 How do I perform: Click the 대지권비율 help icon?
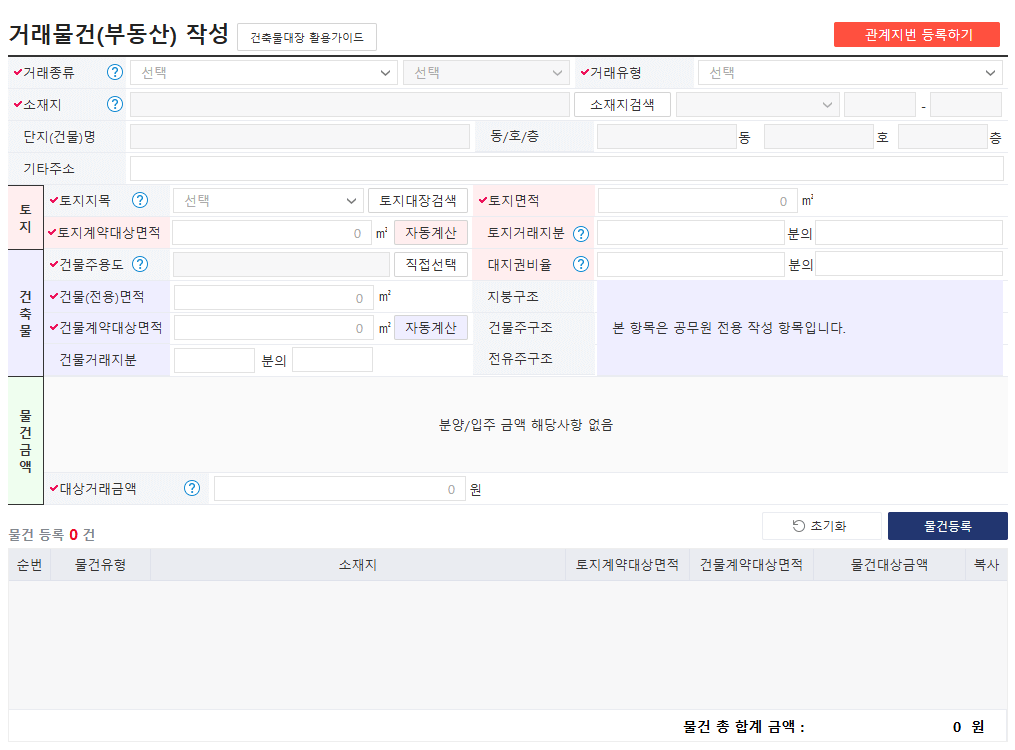[580, 264]
